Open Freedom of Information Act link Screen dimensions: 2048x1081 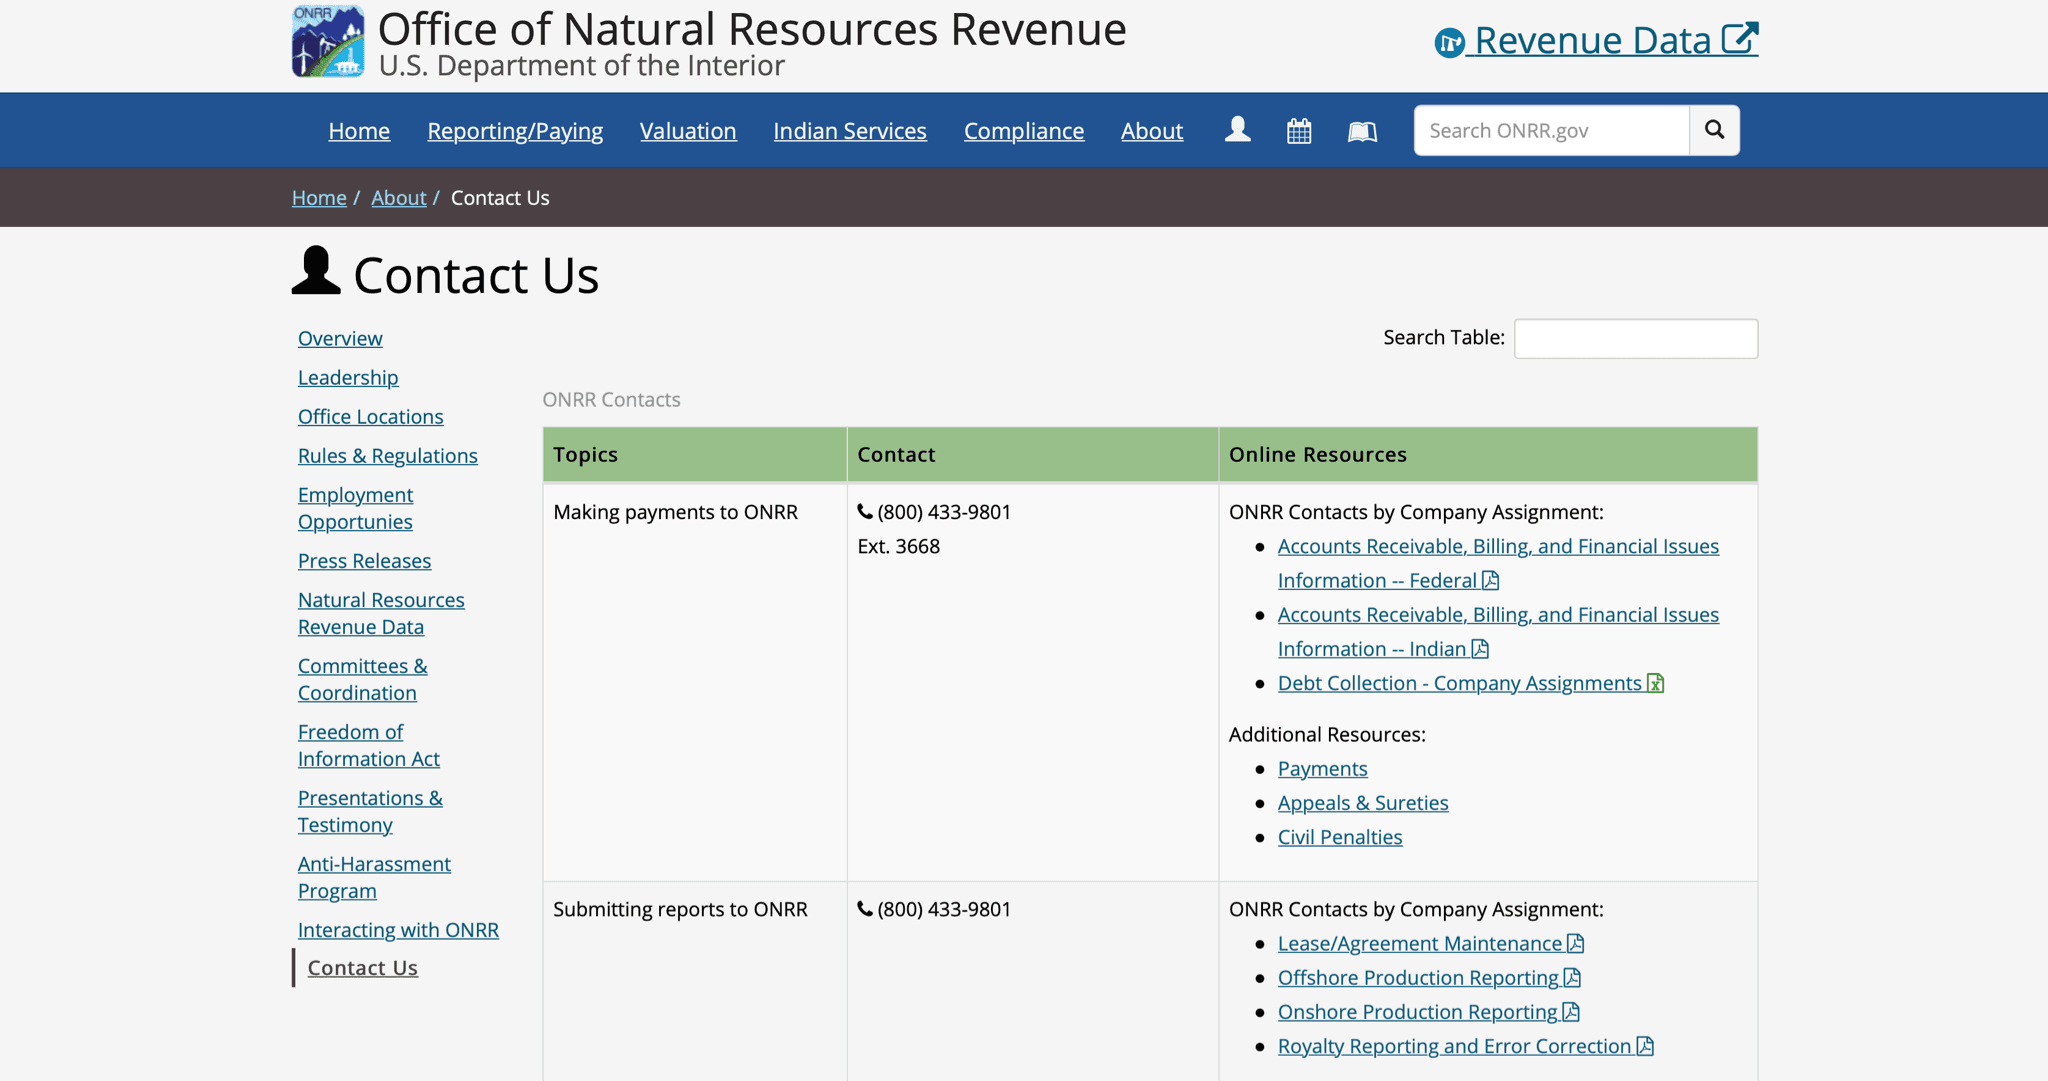click(368, 745)
